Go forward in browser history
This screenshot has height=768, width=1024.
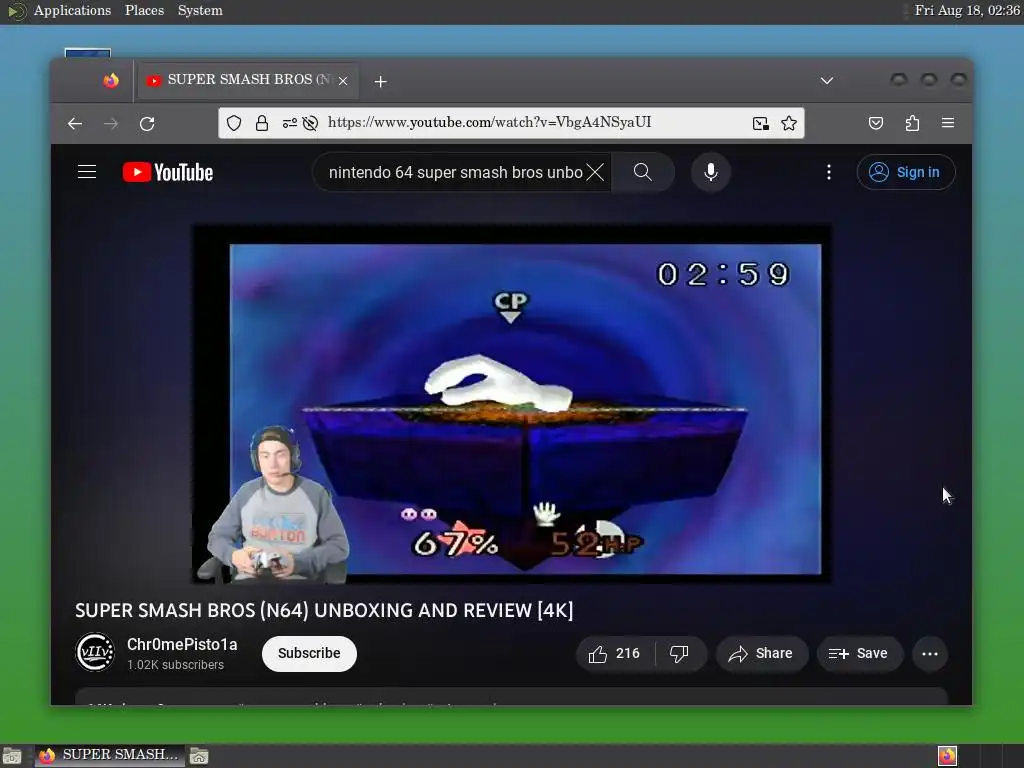pyautogui.click(x=111, y=123)
